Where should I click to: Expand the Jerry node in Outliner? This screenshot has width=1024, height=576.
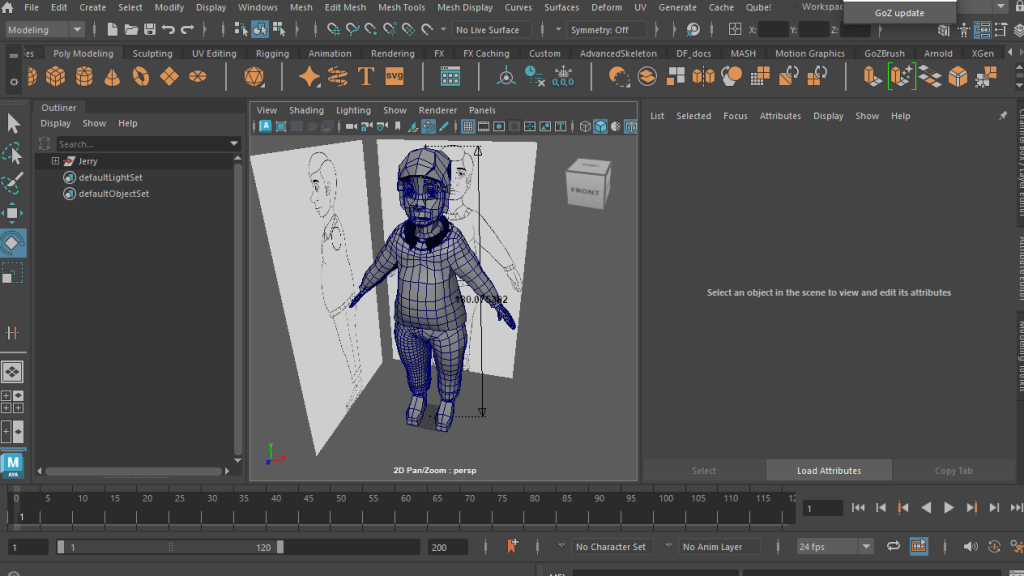55,161
